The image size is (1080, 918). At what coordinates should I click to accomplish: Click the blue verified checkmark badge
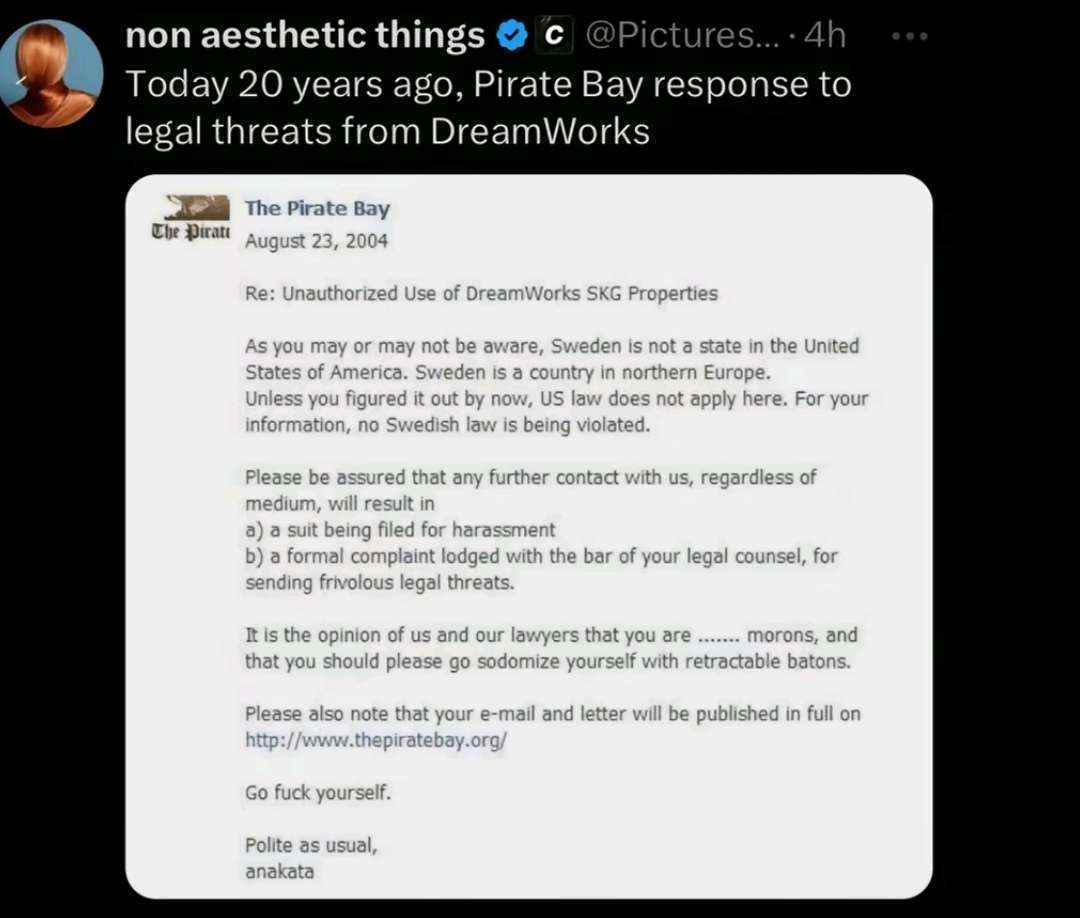click(512, 37)
